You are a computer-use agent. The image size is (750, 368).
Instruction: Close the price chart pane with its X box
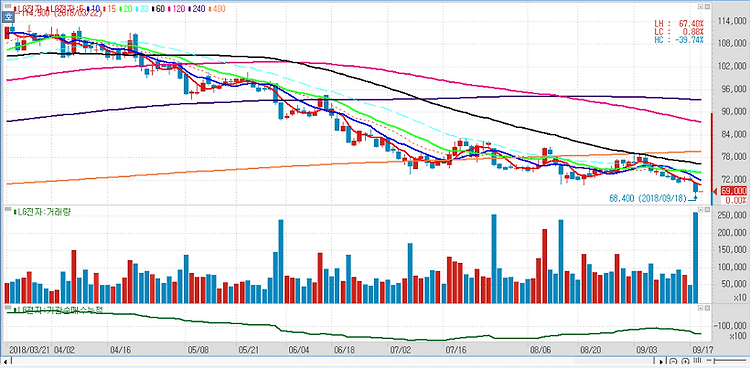(707, 7)
